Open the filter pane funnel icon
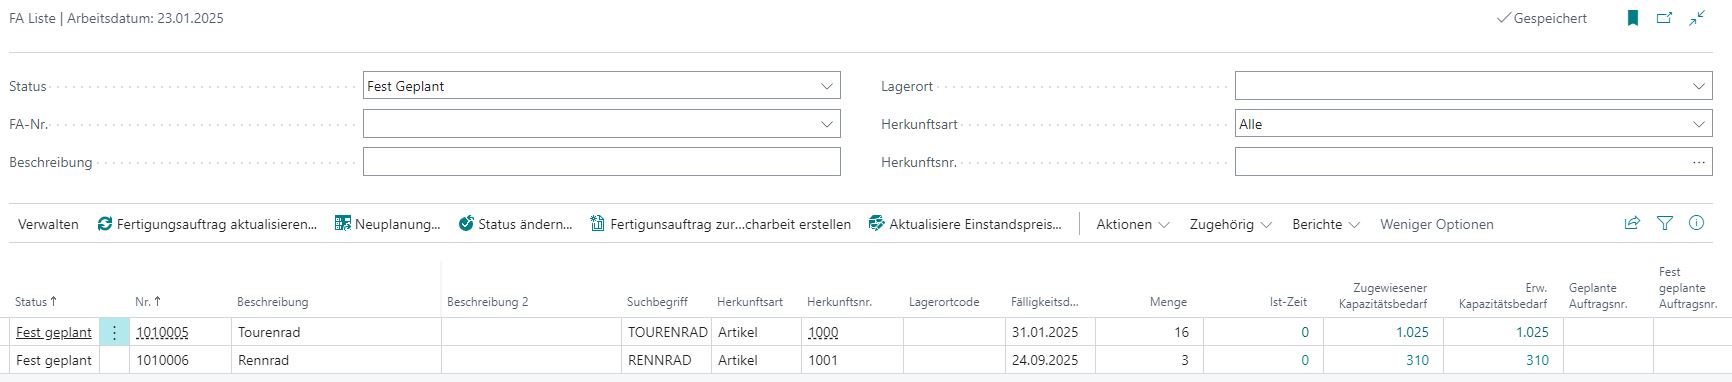Image resolution: width=1732 pixels, height=382 pixels. coord(1664,224)
